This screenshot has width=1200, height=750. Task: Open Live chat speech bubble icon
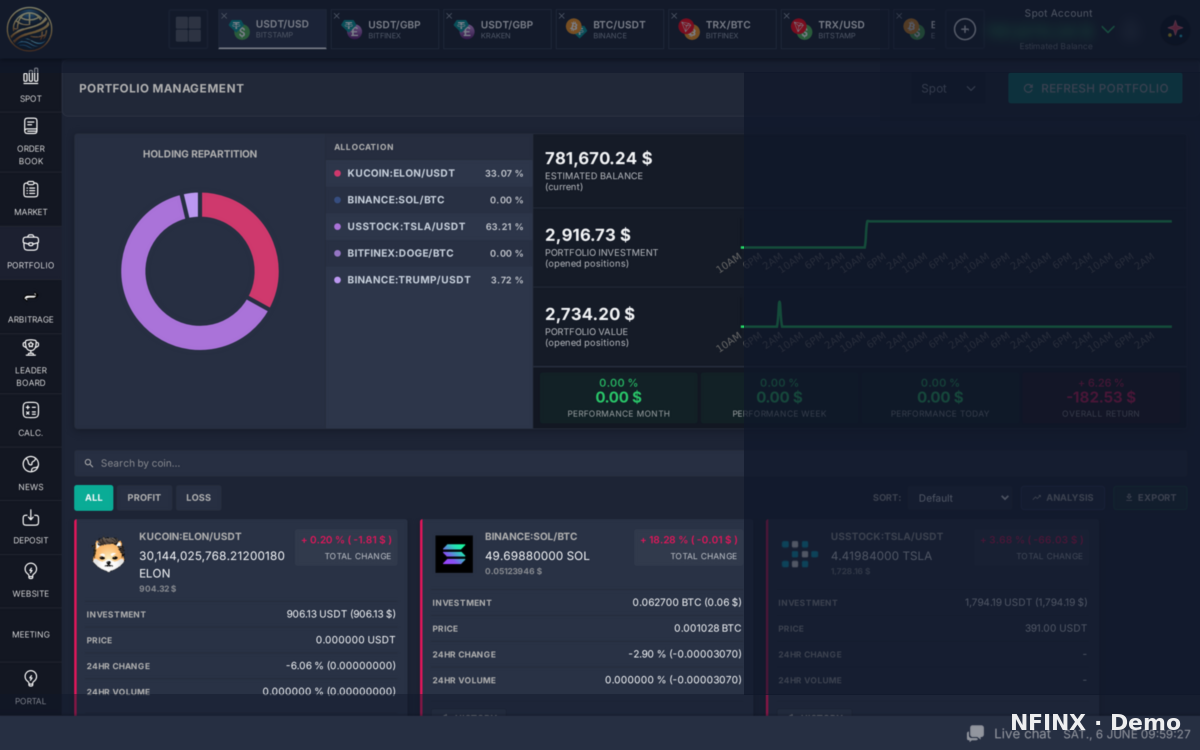975,733
